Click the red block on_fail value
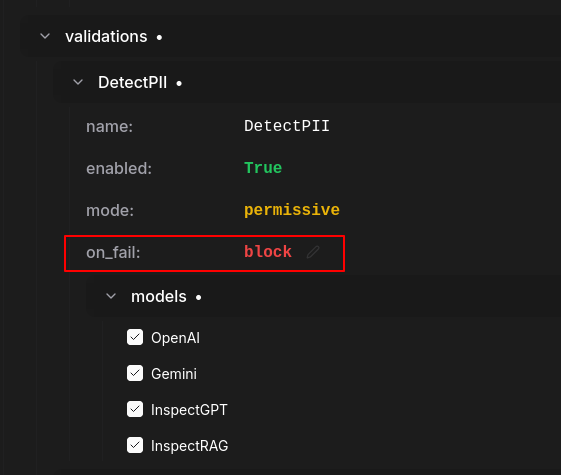Image resolution: width=561 pixels, height=475 pixels. (x=268, y=251)
